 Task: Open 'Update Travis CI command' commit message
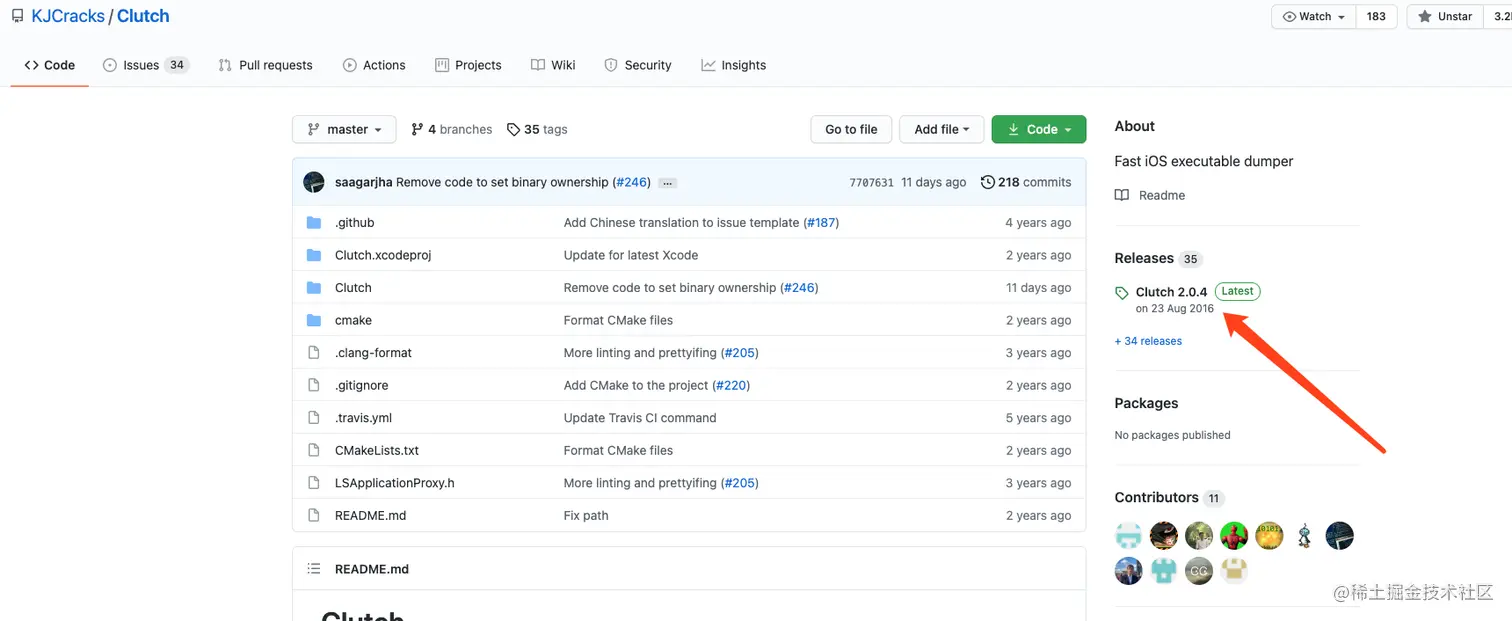[640, 418]
